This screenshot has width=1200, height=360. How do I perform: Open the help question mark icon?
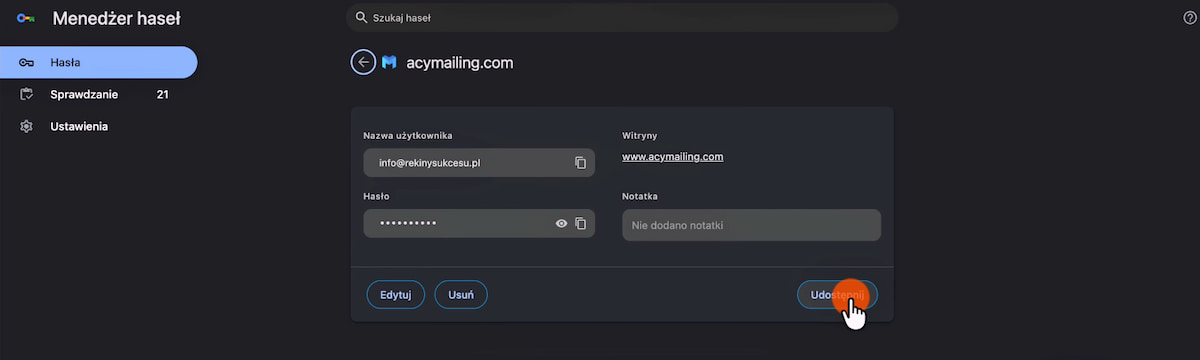pyautogui.click(x=1190, y=17)
